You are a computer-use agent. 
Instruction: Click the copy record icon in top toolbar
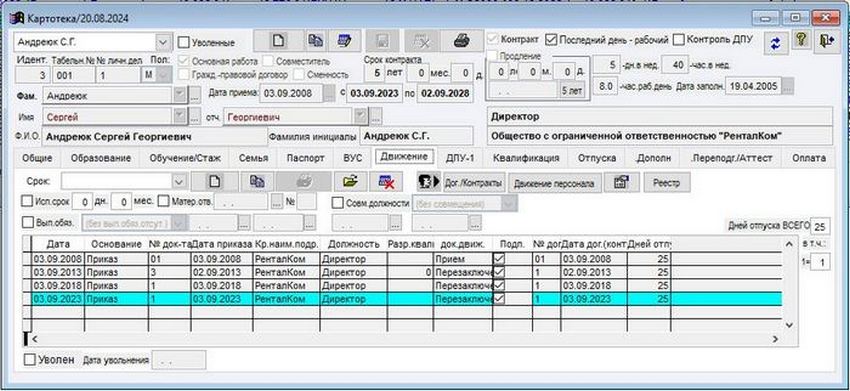point(315,41)
